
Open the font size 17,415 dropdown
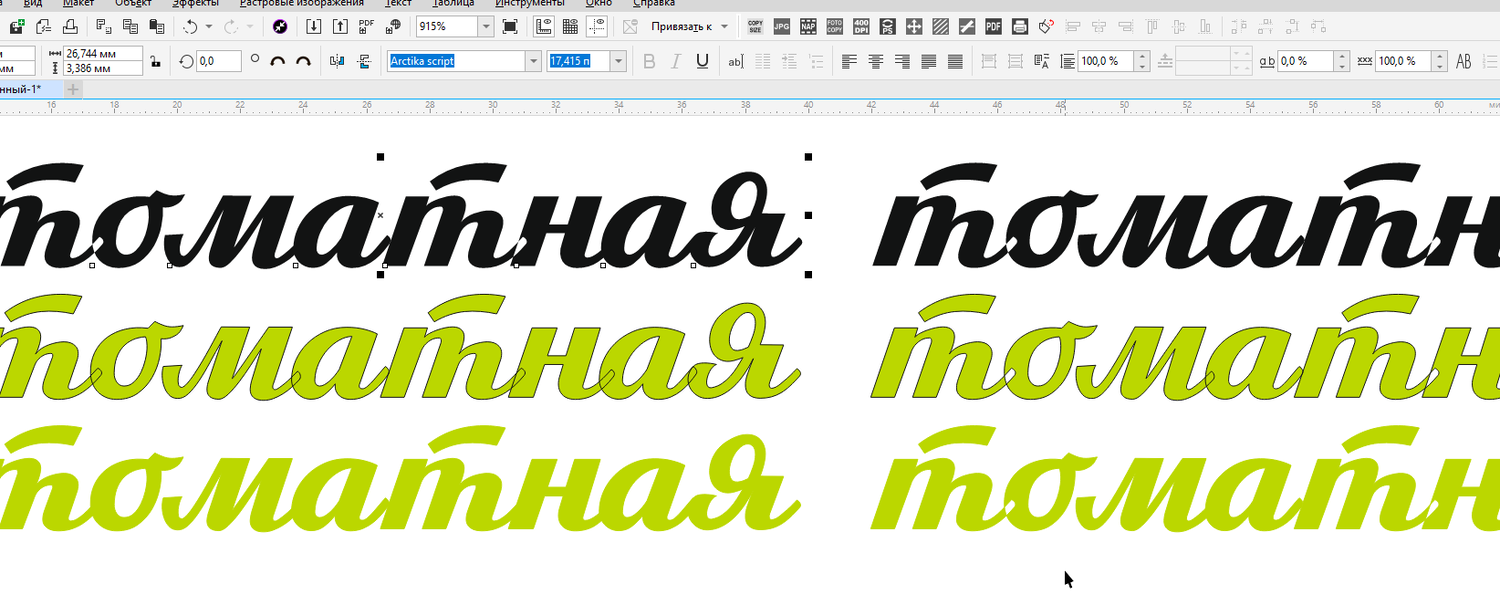619,61
